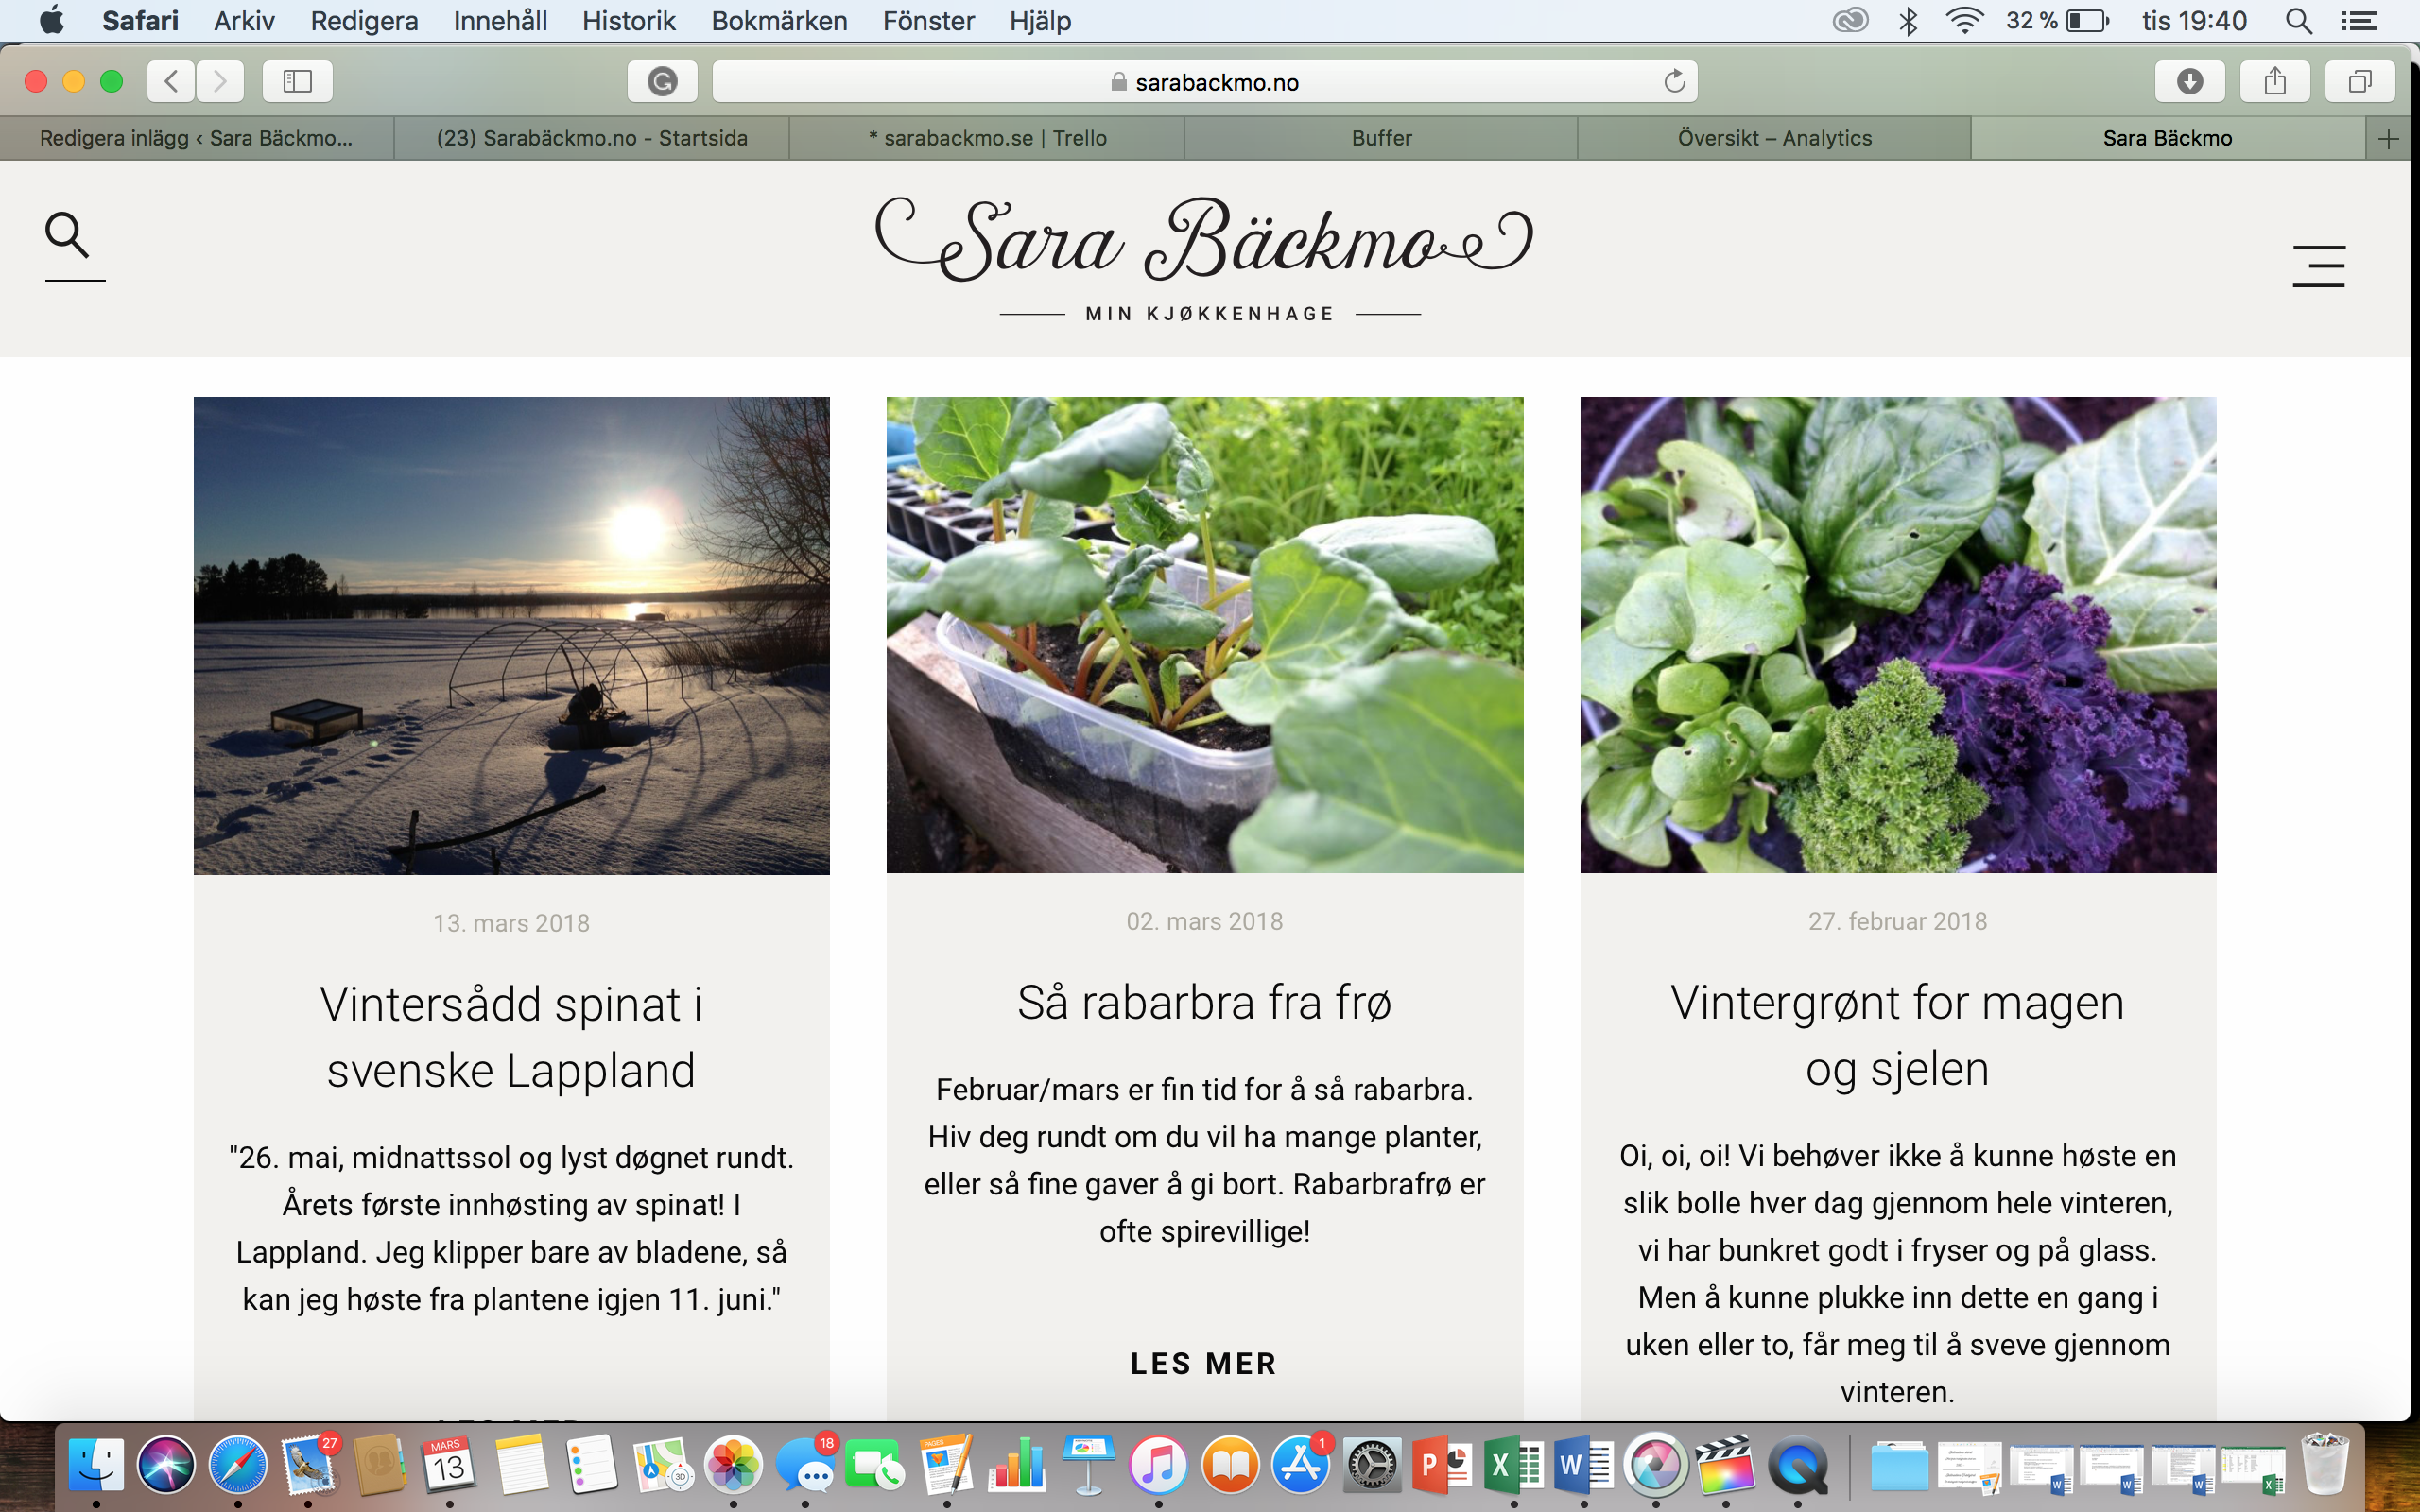Screen dimensions: 2420x1512
Task: Switch to Översikt – Analytics tab
Action: (x=1774, y=138)
